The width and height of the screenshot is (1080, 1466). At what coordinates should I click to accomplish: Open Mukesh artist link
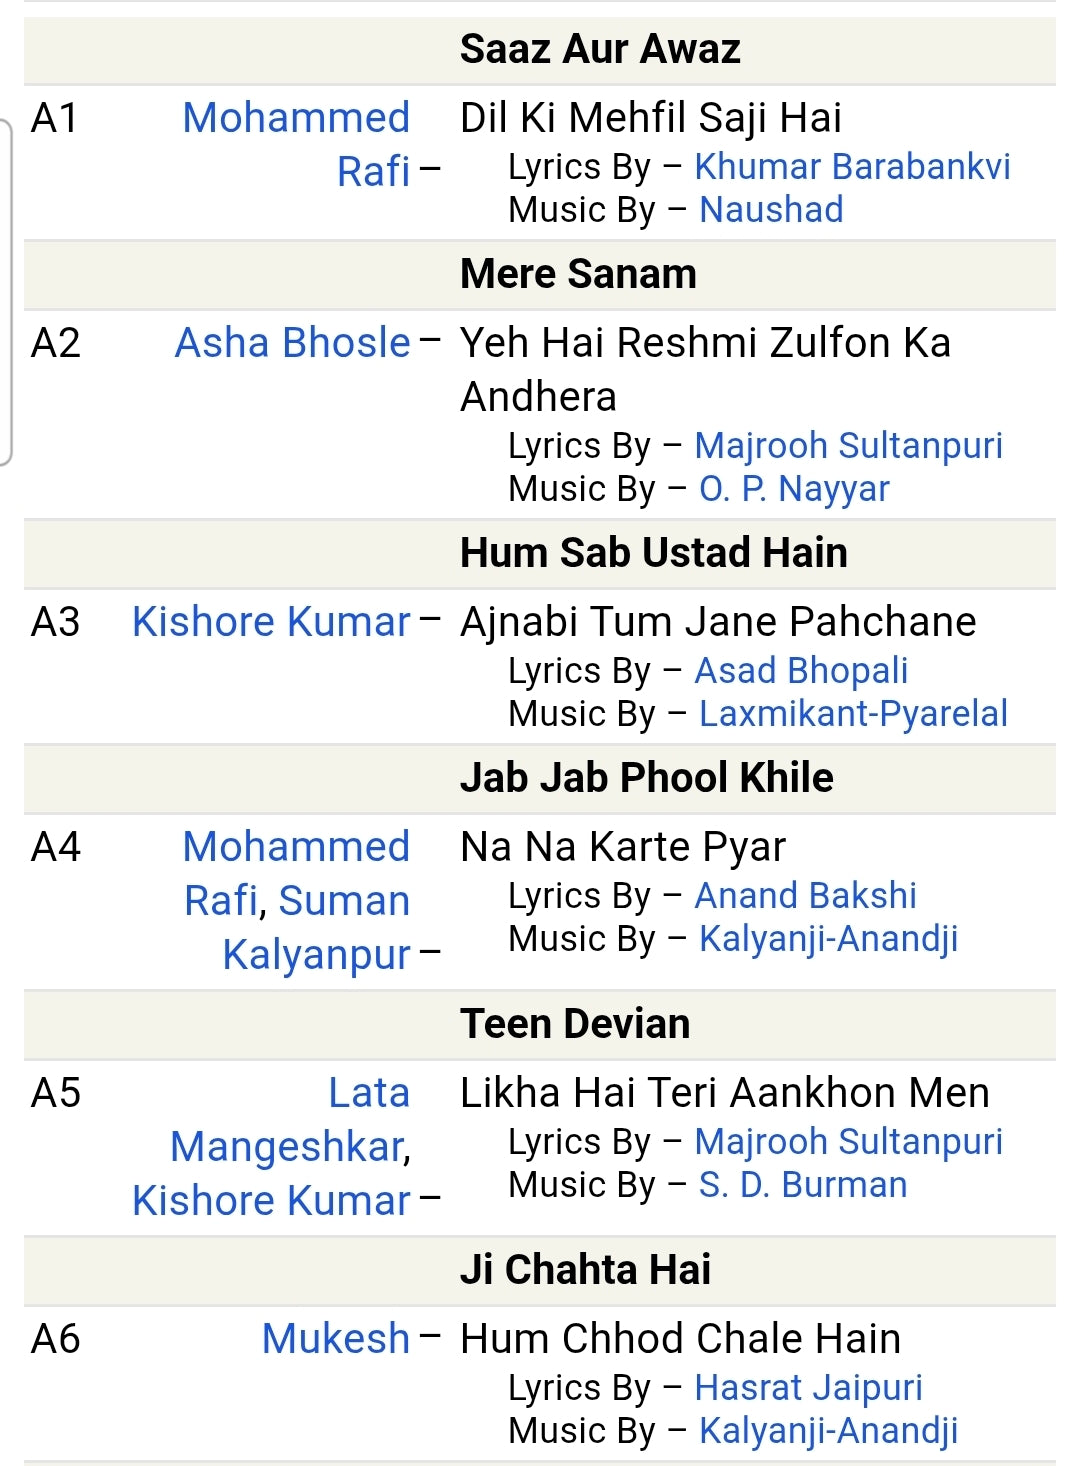336,1339
